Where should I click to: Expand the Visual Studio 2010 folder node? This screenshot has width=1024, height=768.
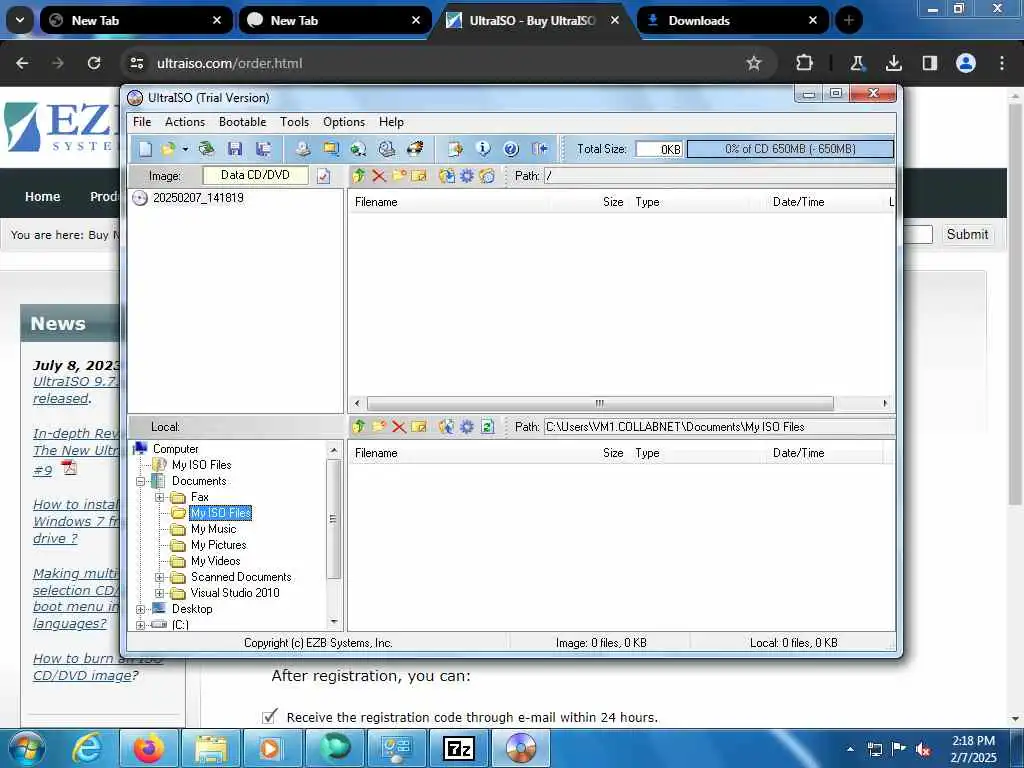coord(159,594)
